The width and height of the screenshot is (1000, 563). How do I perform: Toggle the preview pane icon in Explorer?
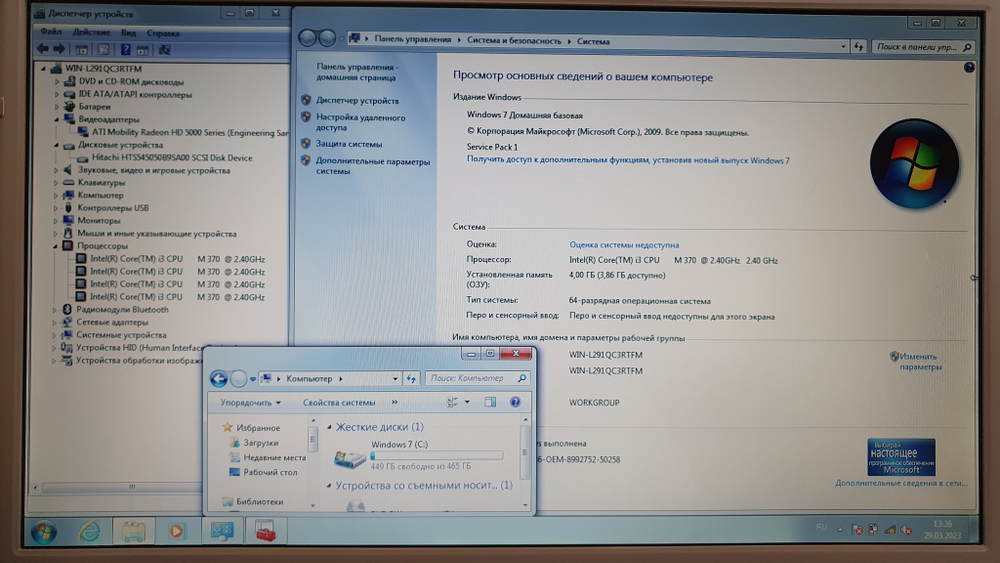pos(490,402)
